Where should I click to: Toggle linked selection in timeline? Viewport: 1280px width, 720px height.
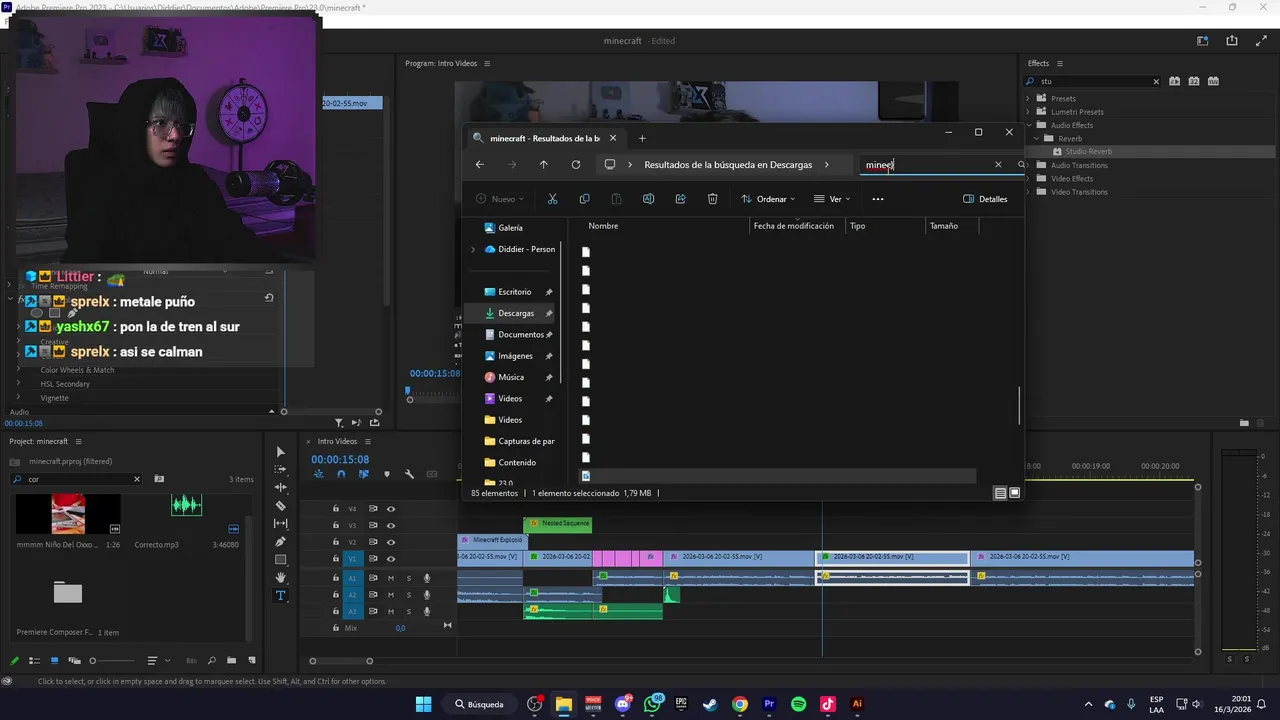[x=364, y=474]
